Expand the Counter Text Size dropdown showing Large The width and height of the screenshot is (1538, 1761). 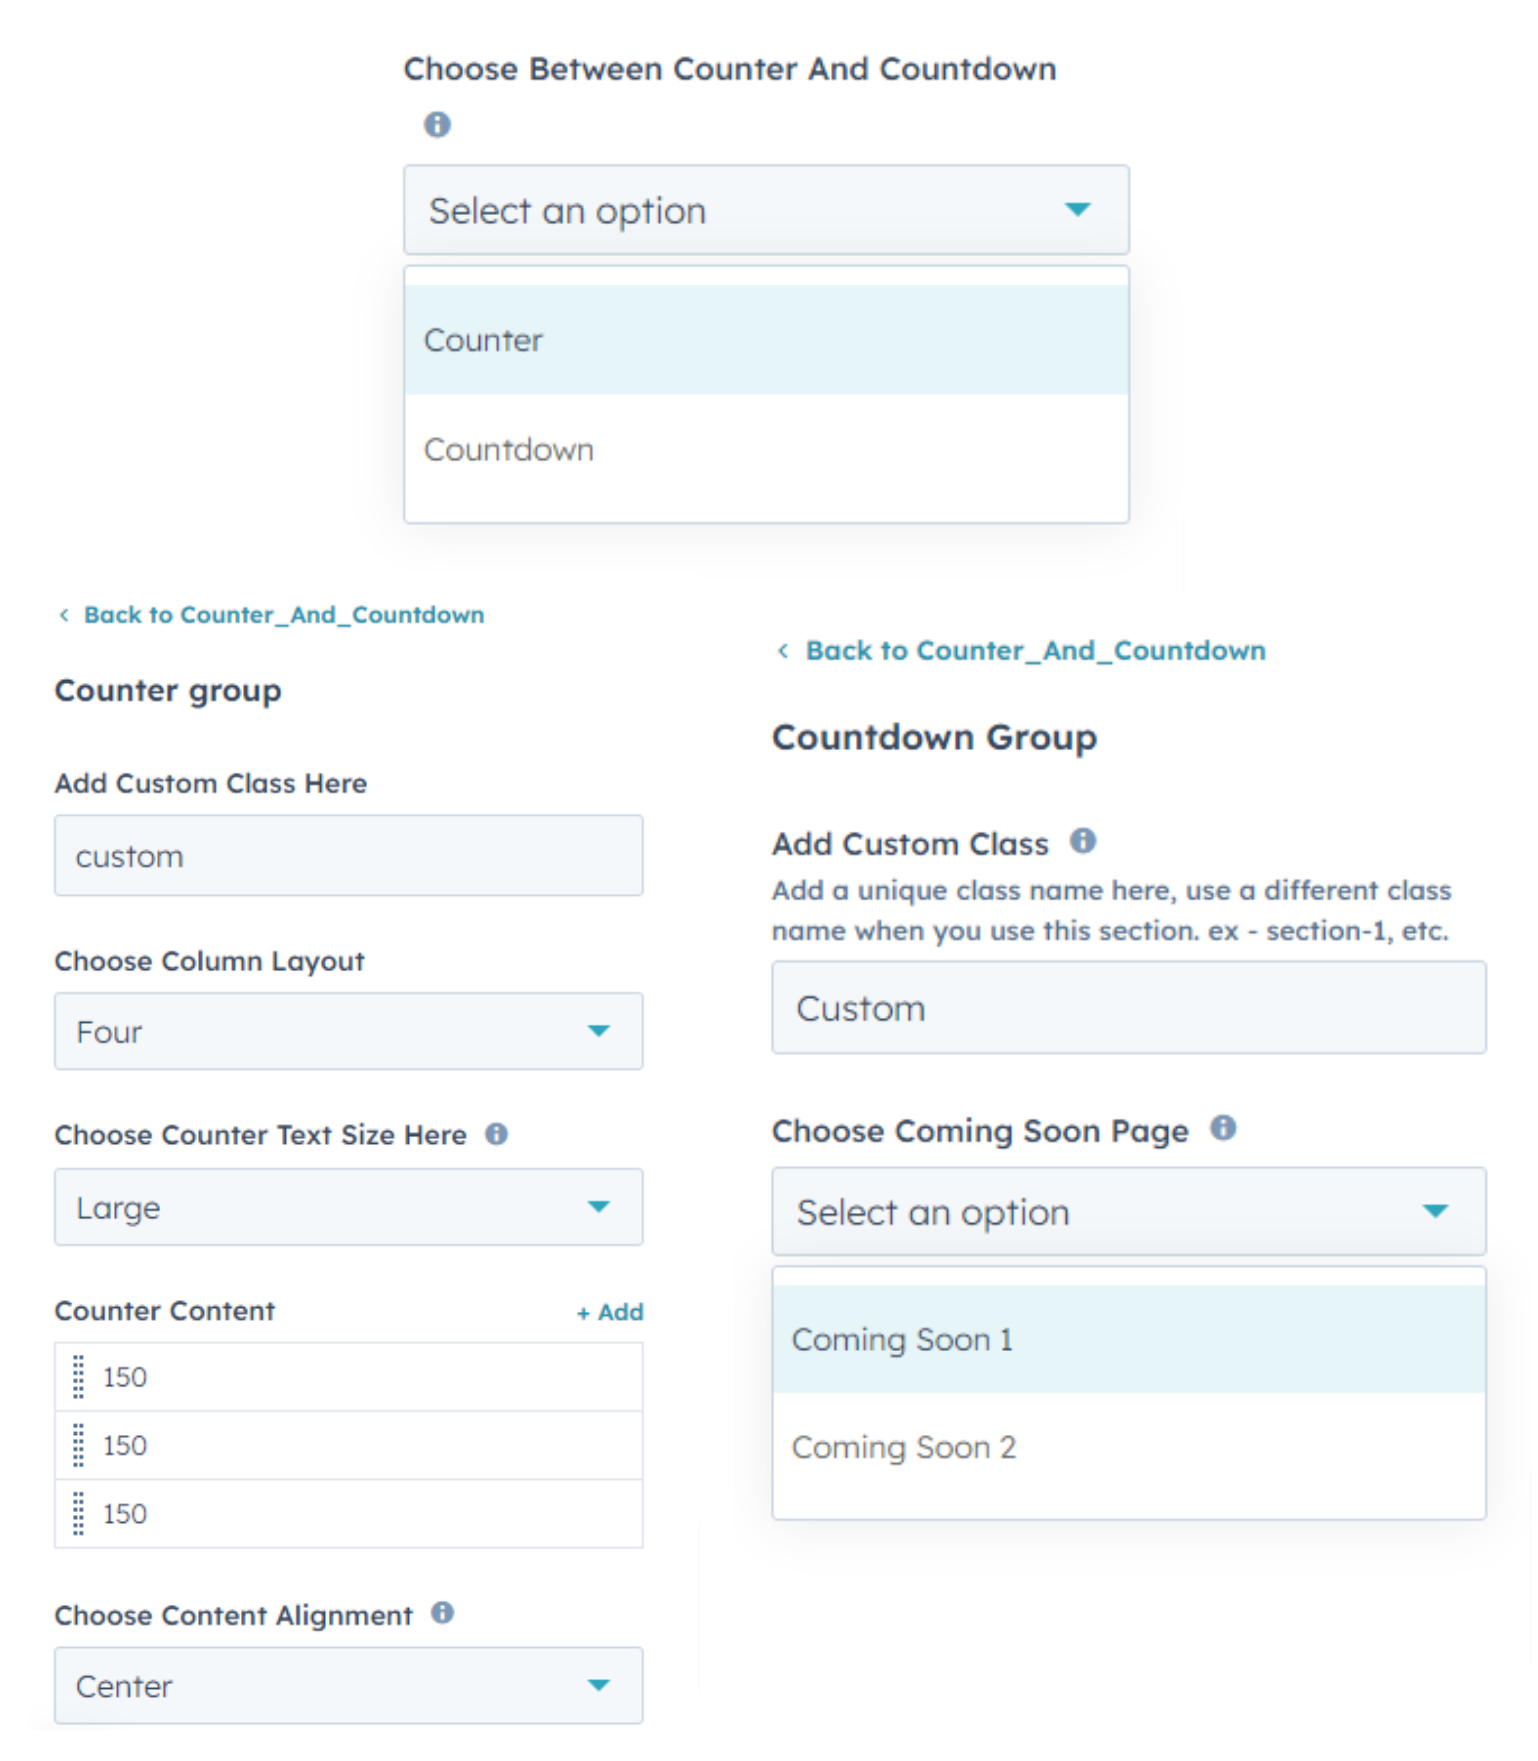[348, 1207]
